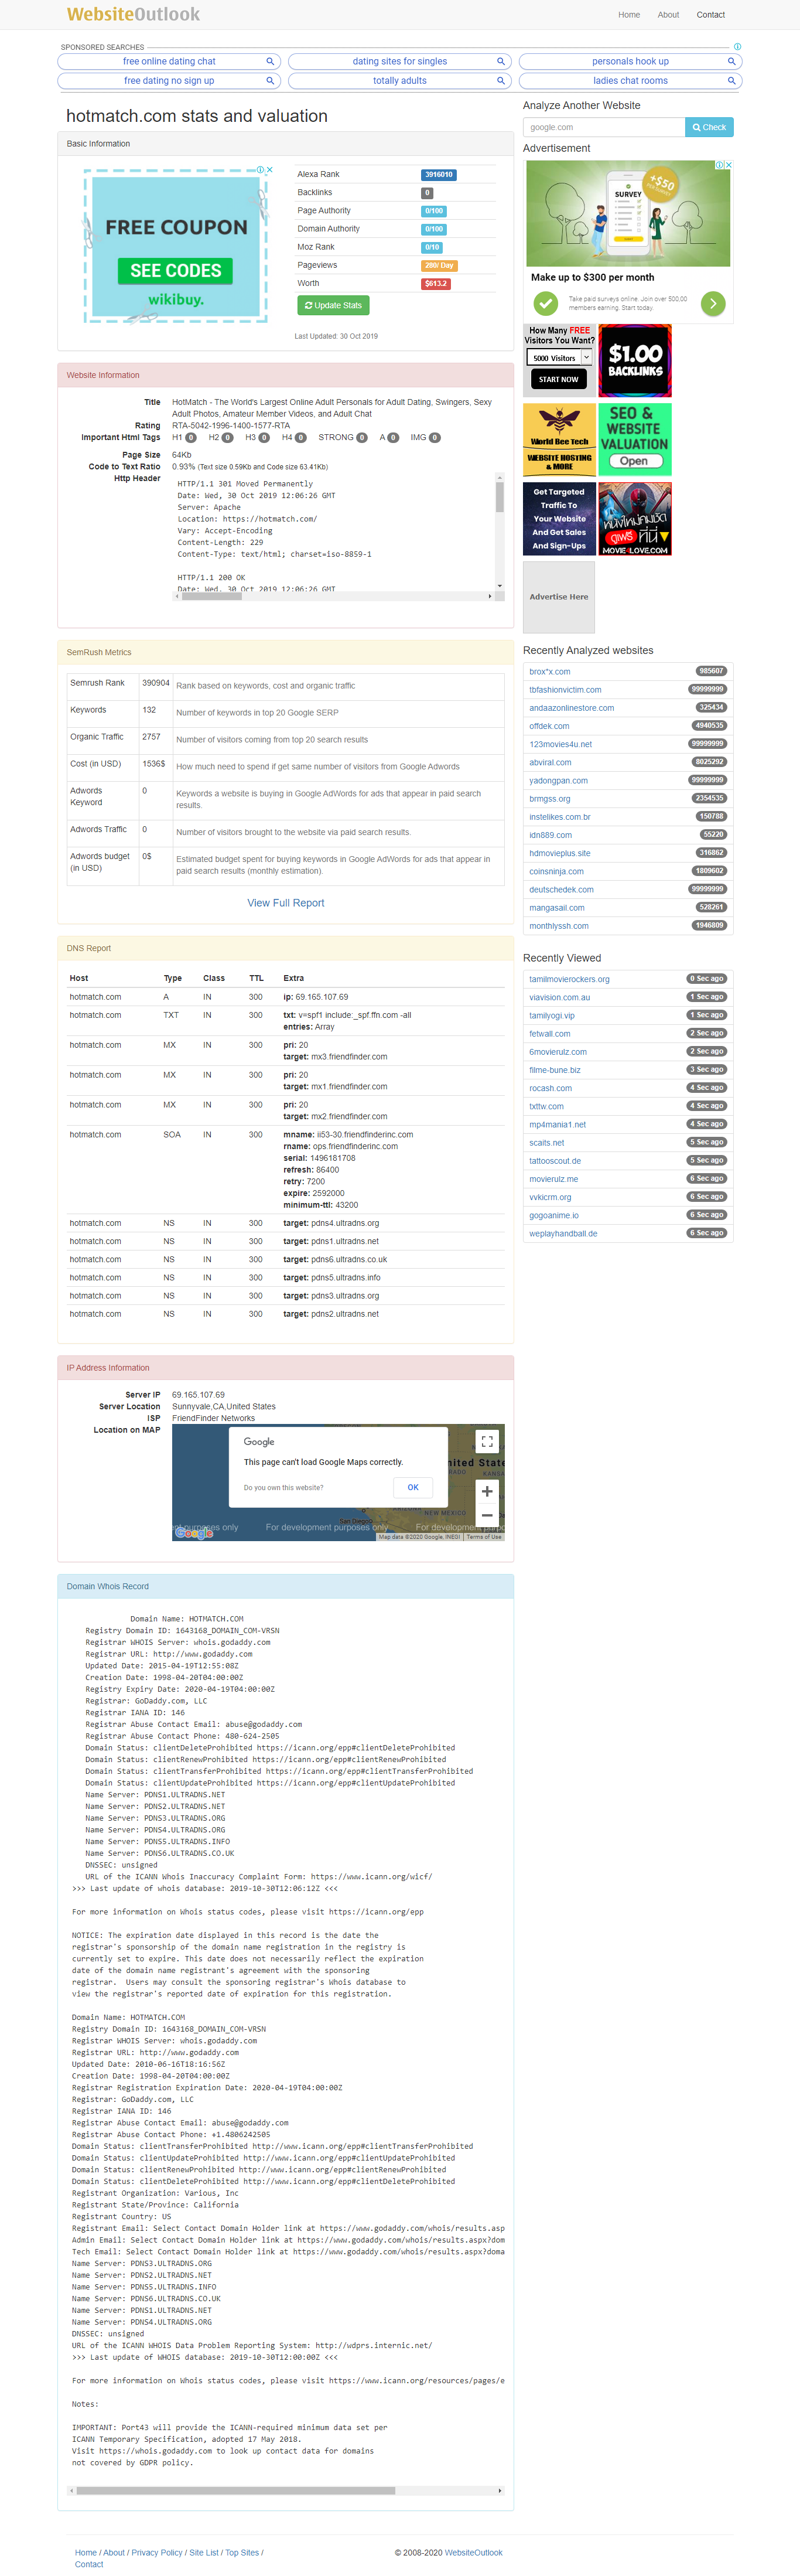This screenshot has width=800, height=2576.
Task: Click the Google logo on the map
Action: coord(194,1533)
